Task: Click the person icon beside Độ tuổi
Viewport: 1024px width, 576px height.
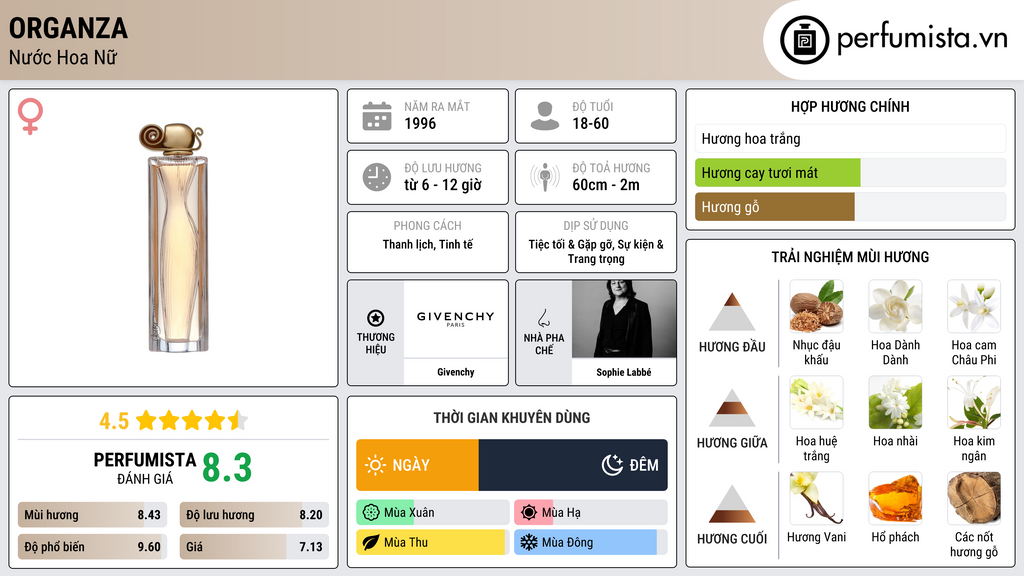Action: click(545, 116)
